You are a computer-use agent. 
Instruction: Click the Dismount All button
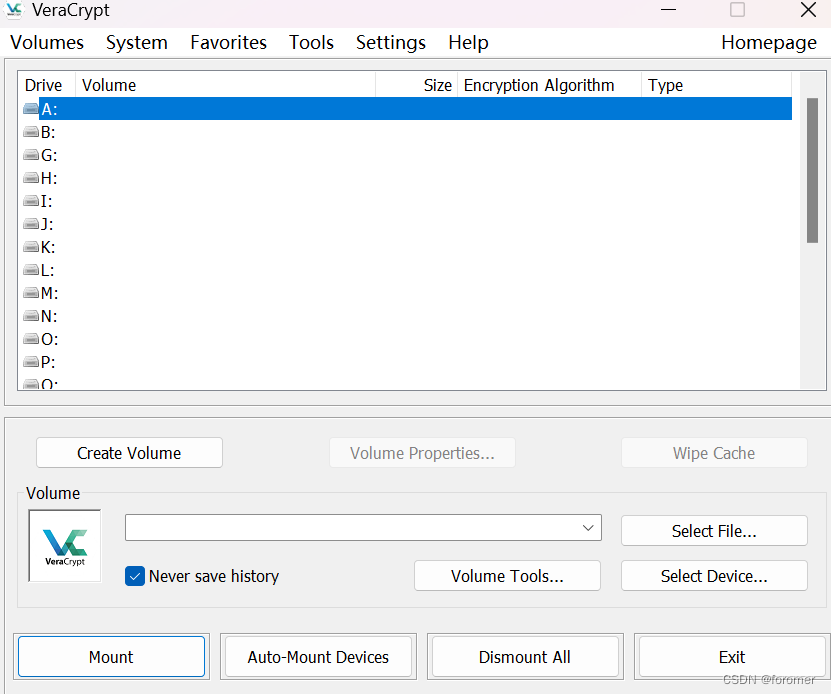pyautogui.click(x=525, y=657)
